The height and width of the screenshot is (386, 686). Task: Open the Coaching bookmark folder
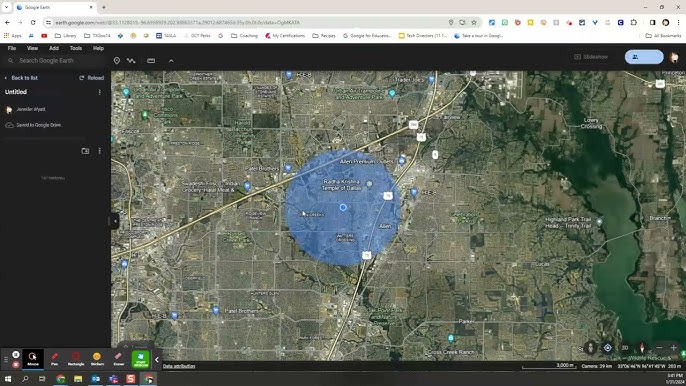(244, 36)
